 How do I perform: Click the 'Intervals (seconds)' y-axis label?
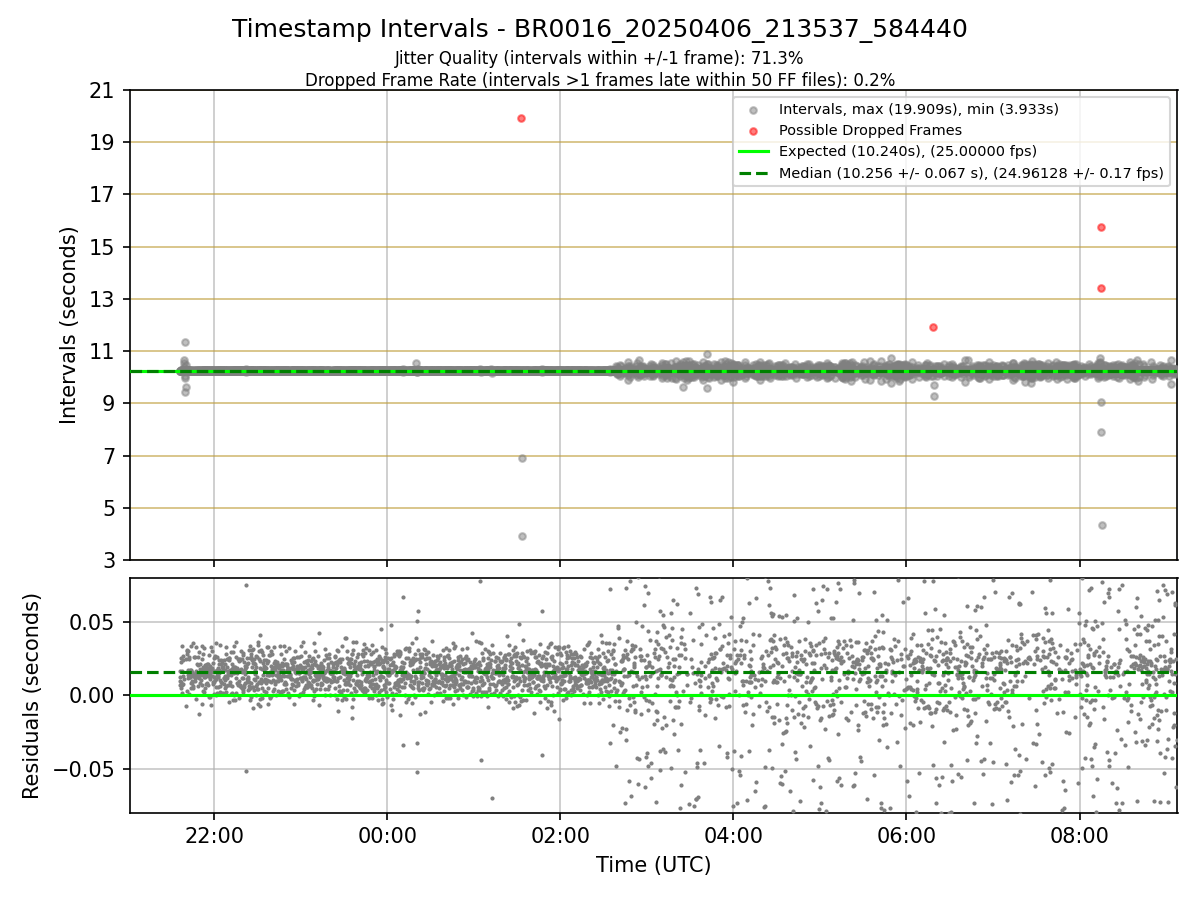(69, 325)
